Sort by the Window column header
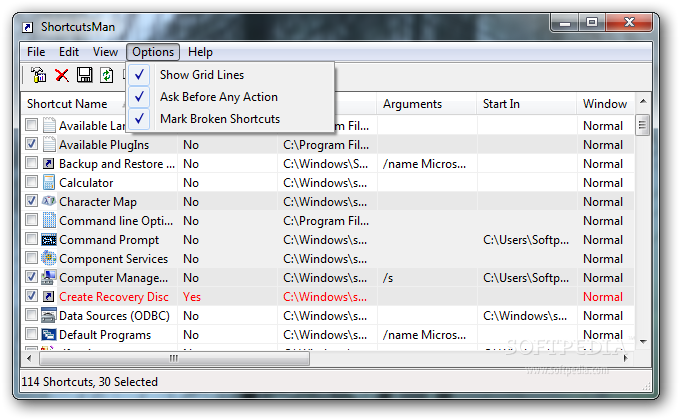680x420 pixels. coord(605,104)
